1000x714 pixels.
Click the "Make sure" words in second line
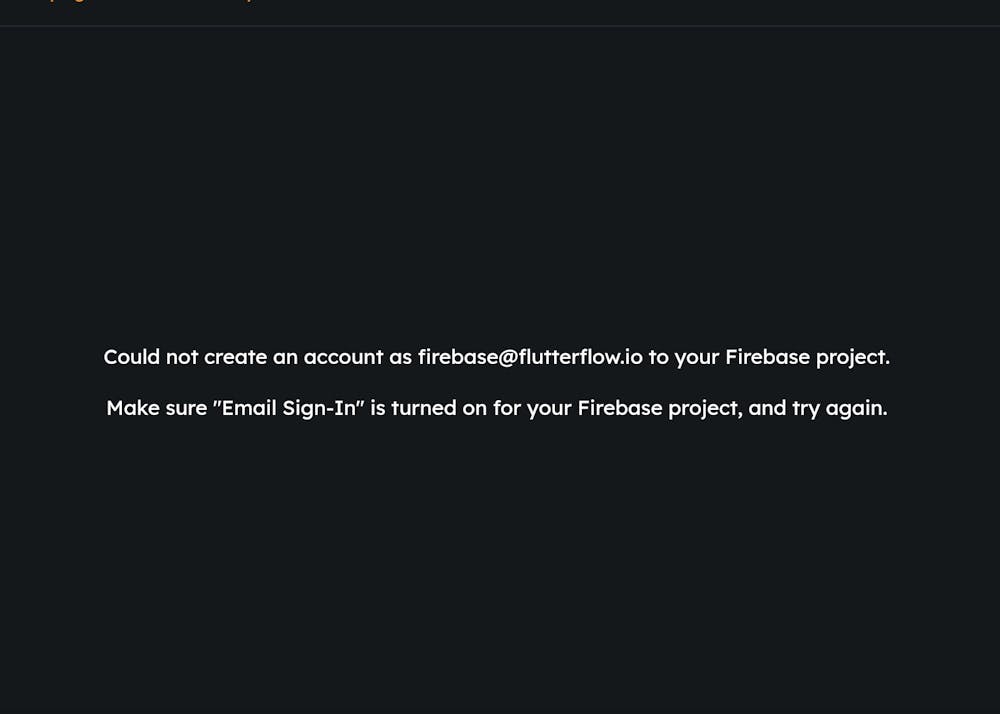157,408
